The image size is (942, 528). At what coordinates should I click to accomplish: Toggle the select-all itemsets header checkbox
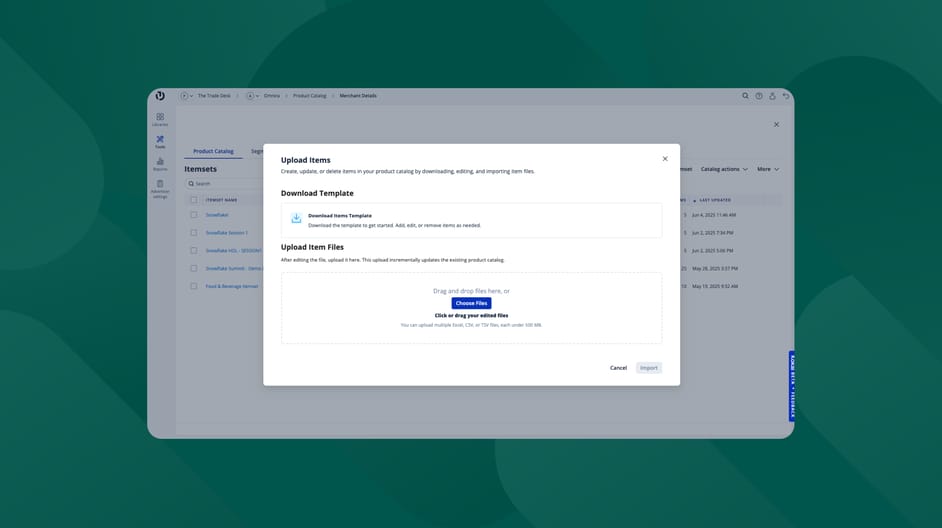pos(193,199)
